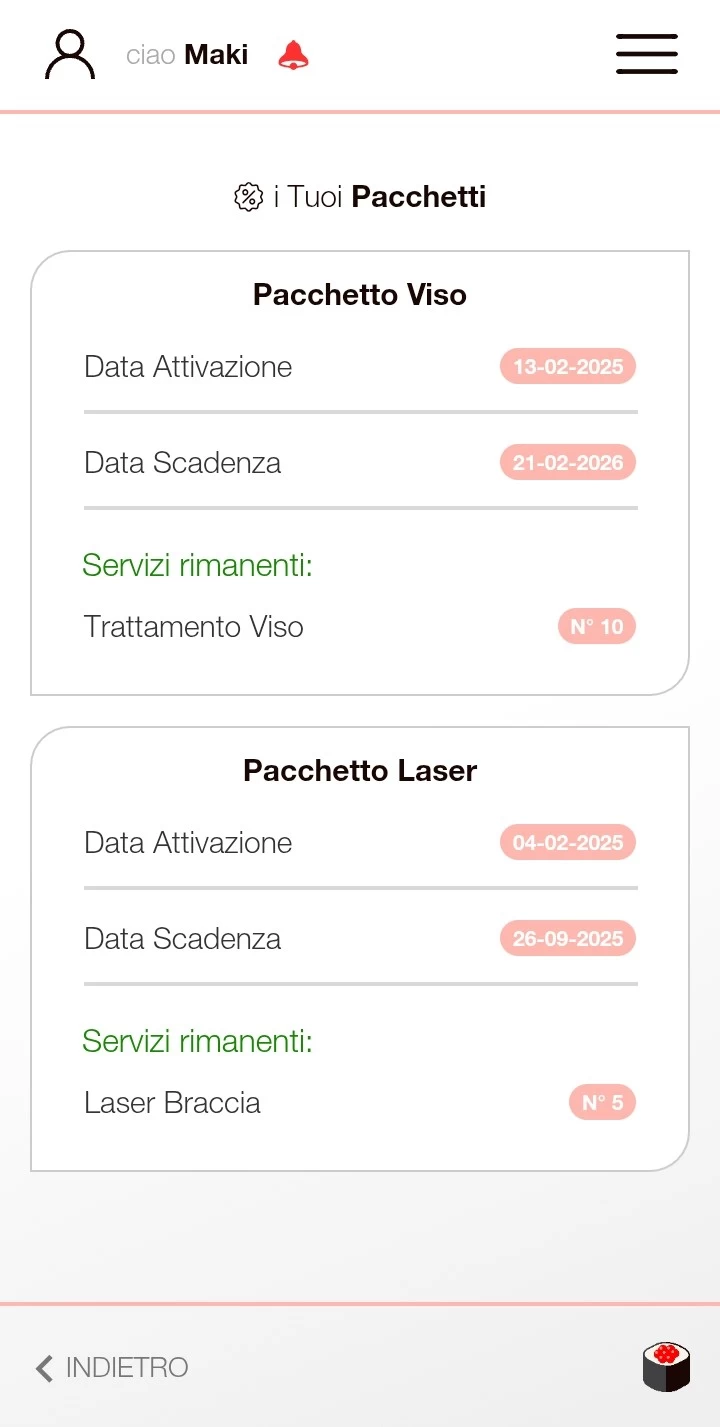Click the i Tuoi Pacchetti heading
720x1427 pixels.
pos(380,197)
